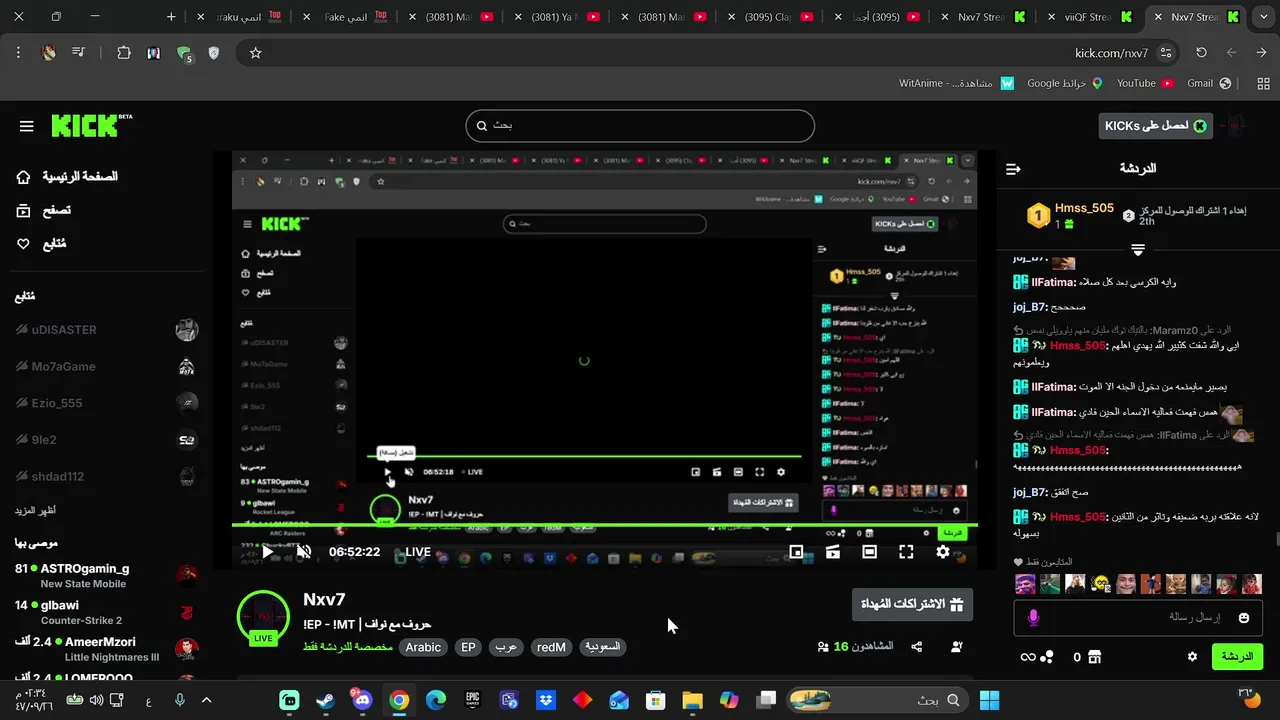Enter fullscreen on the stream player
This screenshot has width=1280, height=720.
[906, 552]
